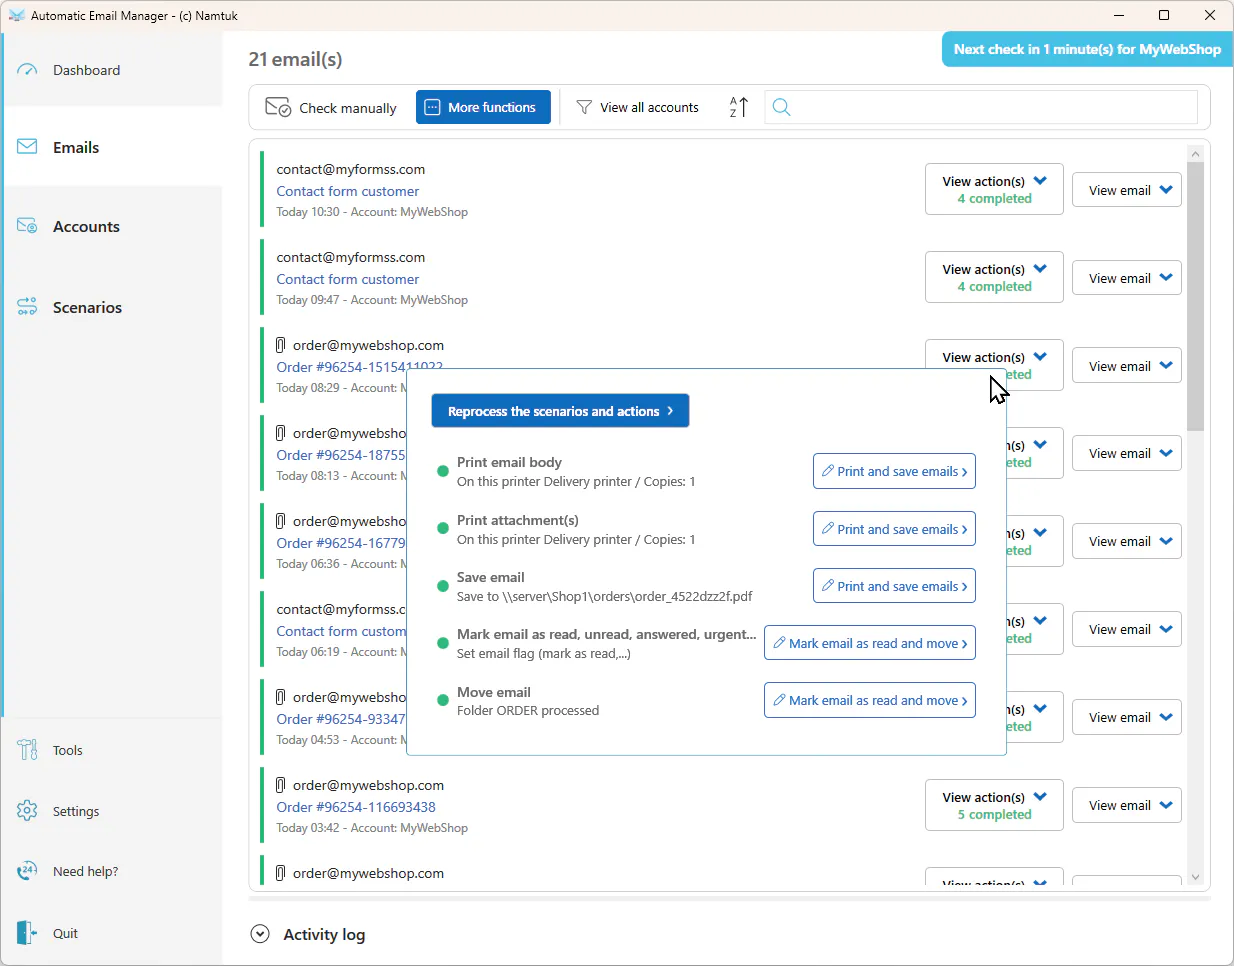Click green status dot for Save email
The height and width of the screenshot is (966, 1234).
(443, 586)
